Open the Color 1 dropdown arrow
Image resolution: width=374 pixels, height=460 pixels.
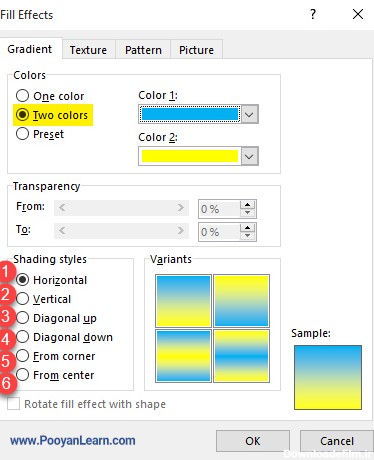pos(249,114)
